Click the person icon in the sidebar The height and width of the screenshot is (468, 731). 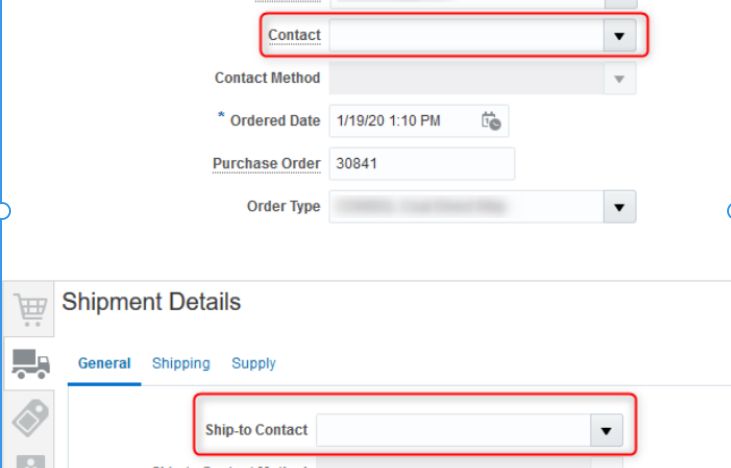pos(31,461)
